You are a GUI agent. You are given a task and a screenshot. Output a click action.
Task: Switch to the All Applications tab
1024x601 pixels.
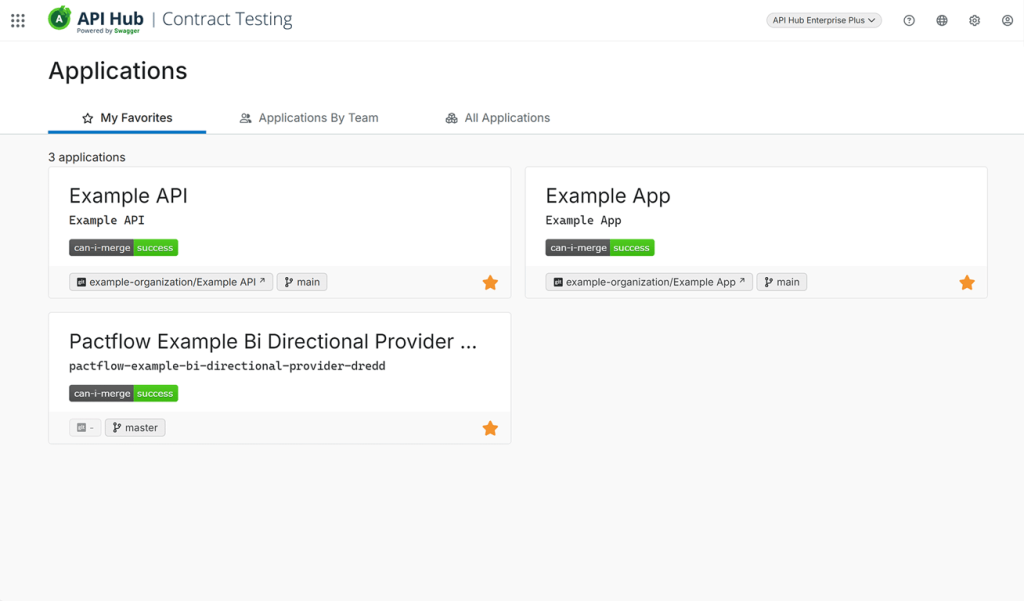click(498, 118)
